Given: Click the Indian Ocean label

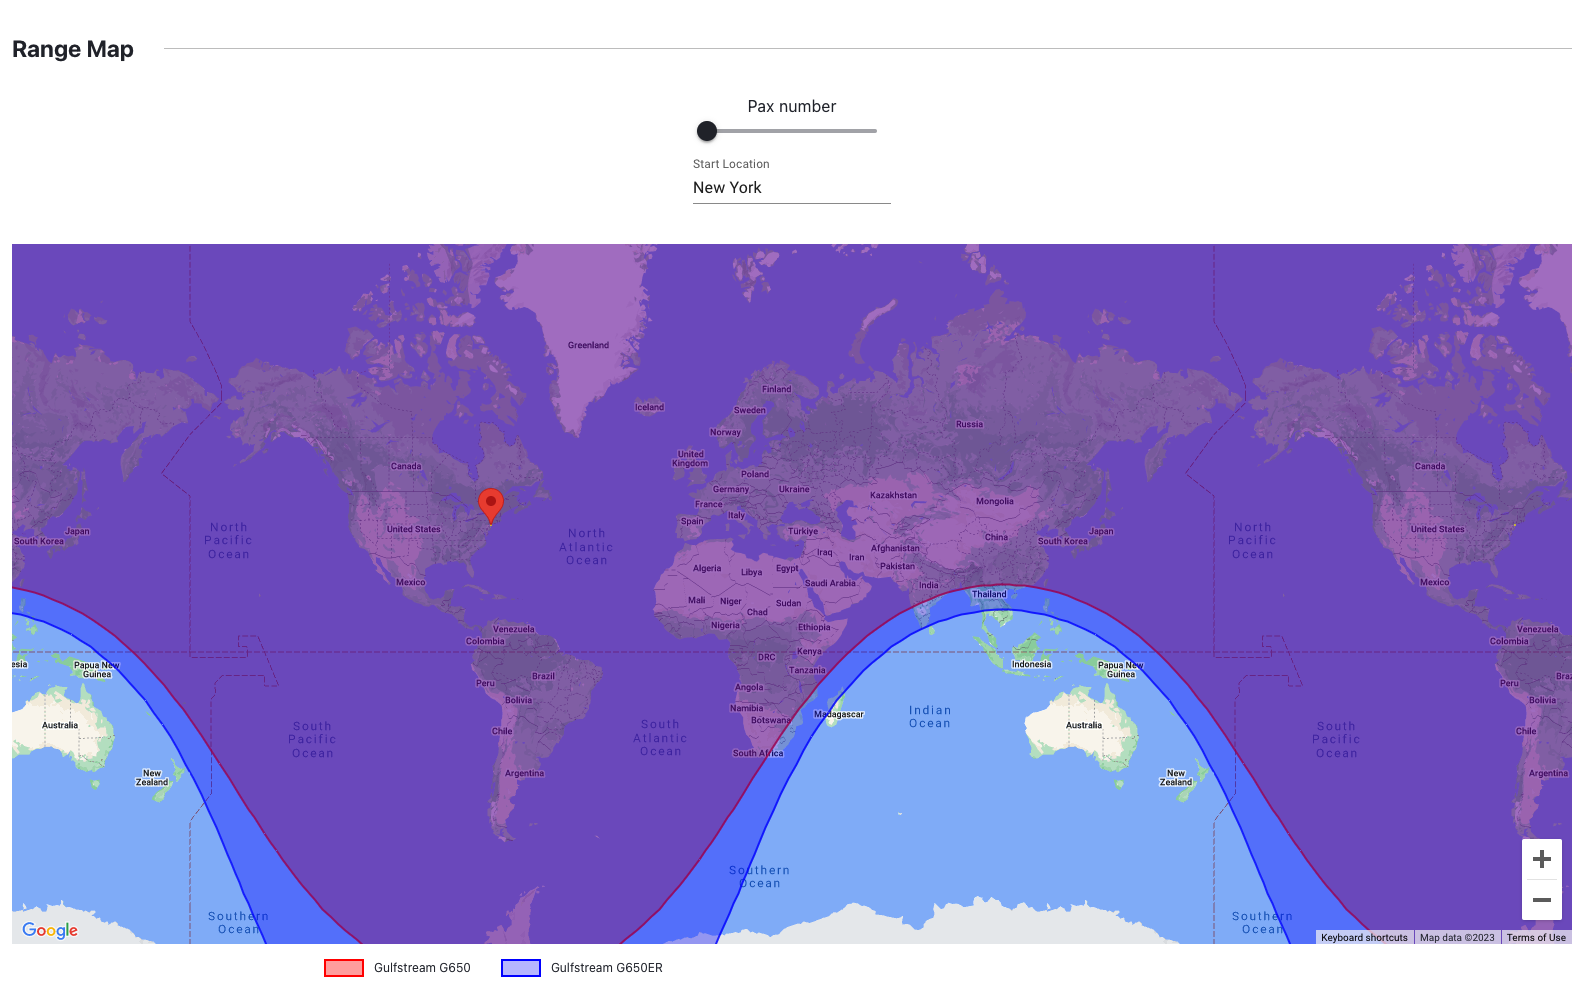Looking at the screenshot, I should 930,717.
